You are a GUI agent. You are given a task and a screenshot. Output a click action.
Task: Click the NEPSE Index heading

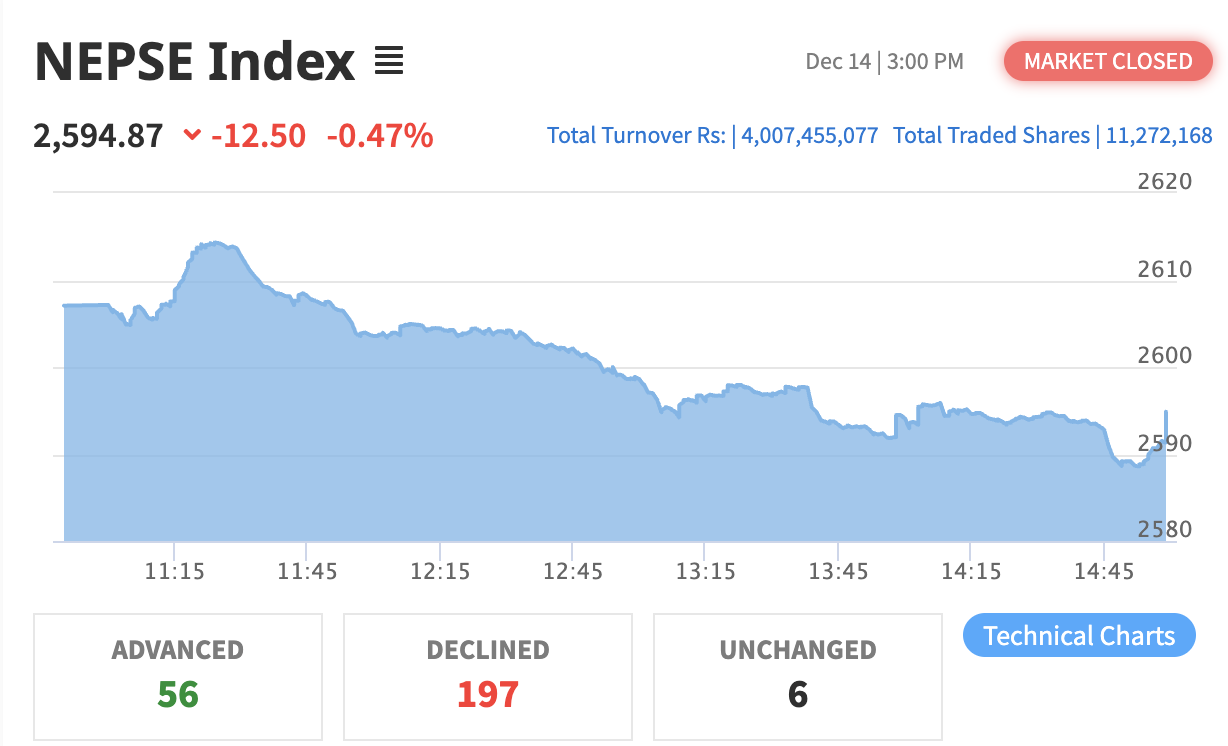[x=195, y=62]
